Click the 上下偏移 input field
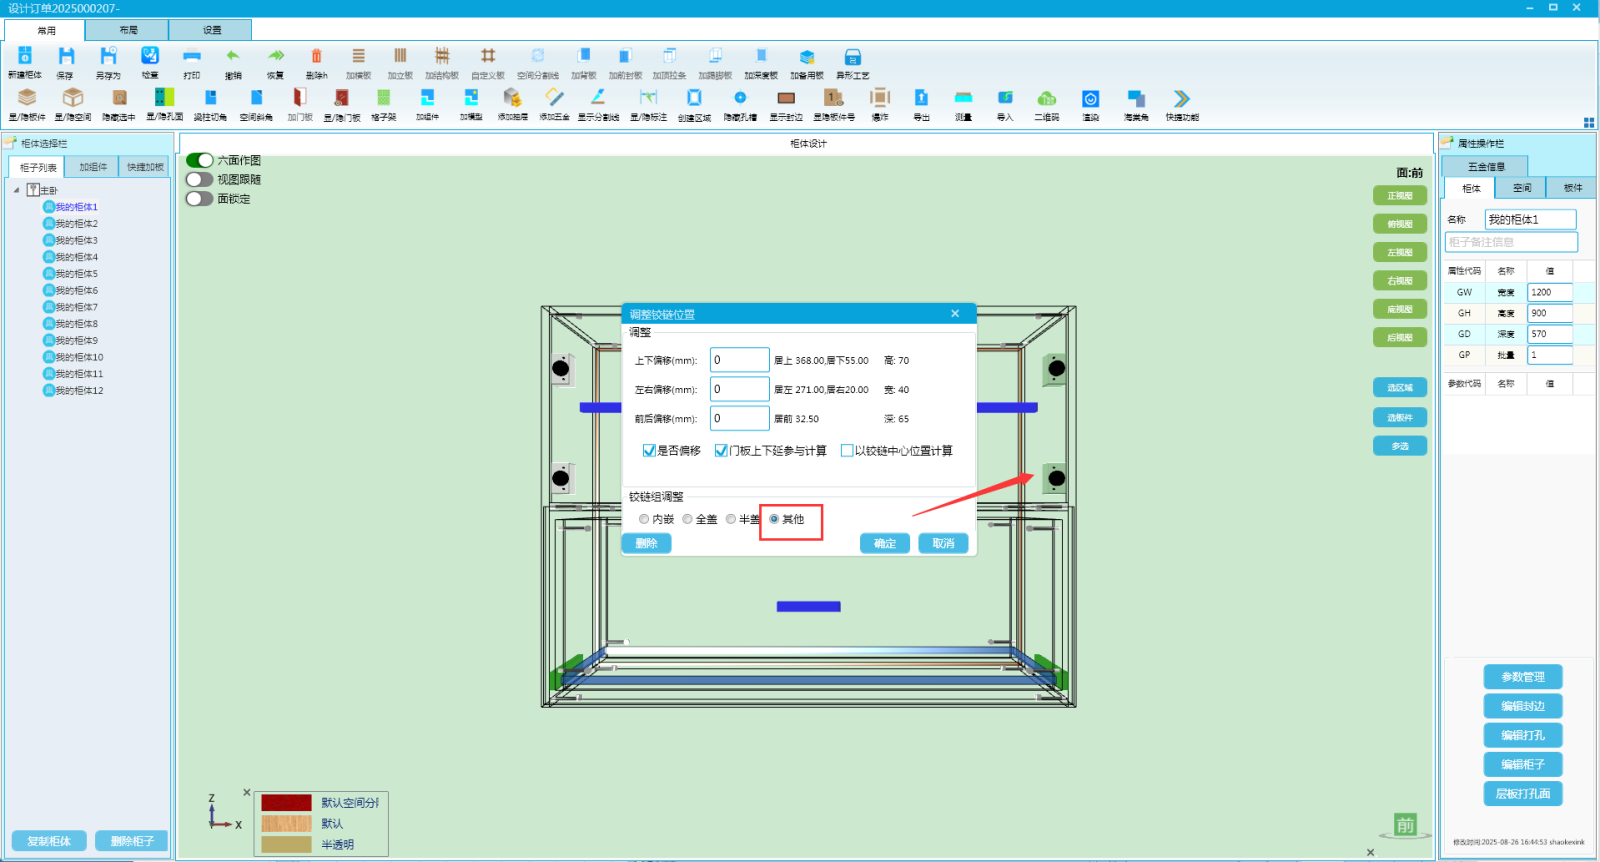 pyautogui.click(x=739, y=360)
